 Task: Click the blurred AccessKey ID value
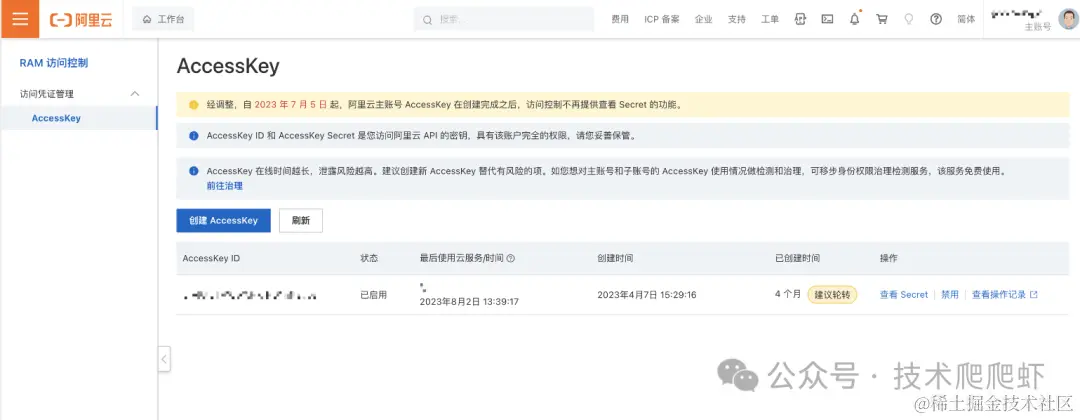[251, 295]
